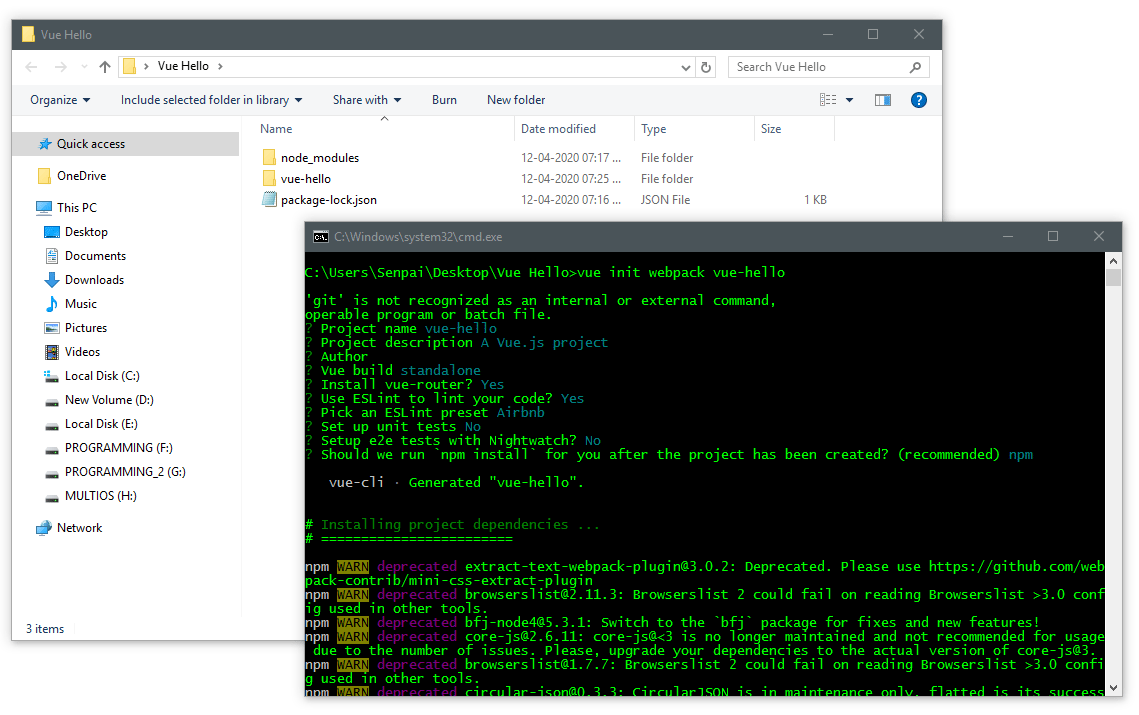Click "JSON File" type cell
The width and height of the screenshot is (1139, 715).
pos(665,200)
